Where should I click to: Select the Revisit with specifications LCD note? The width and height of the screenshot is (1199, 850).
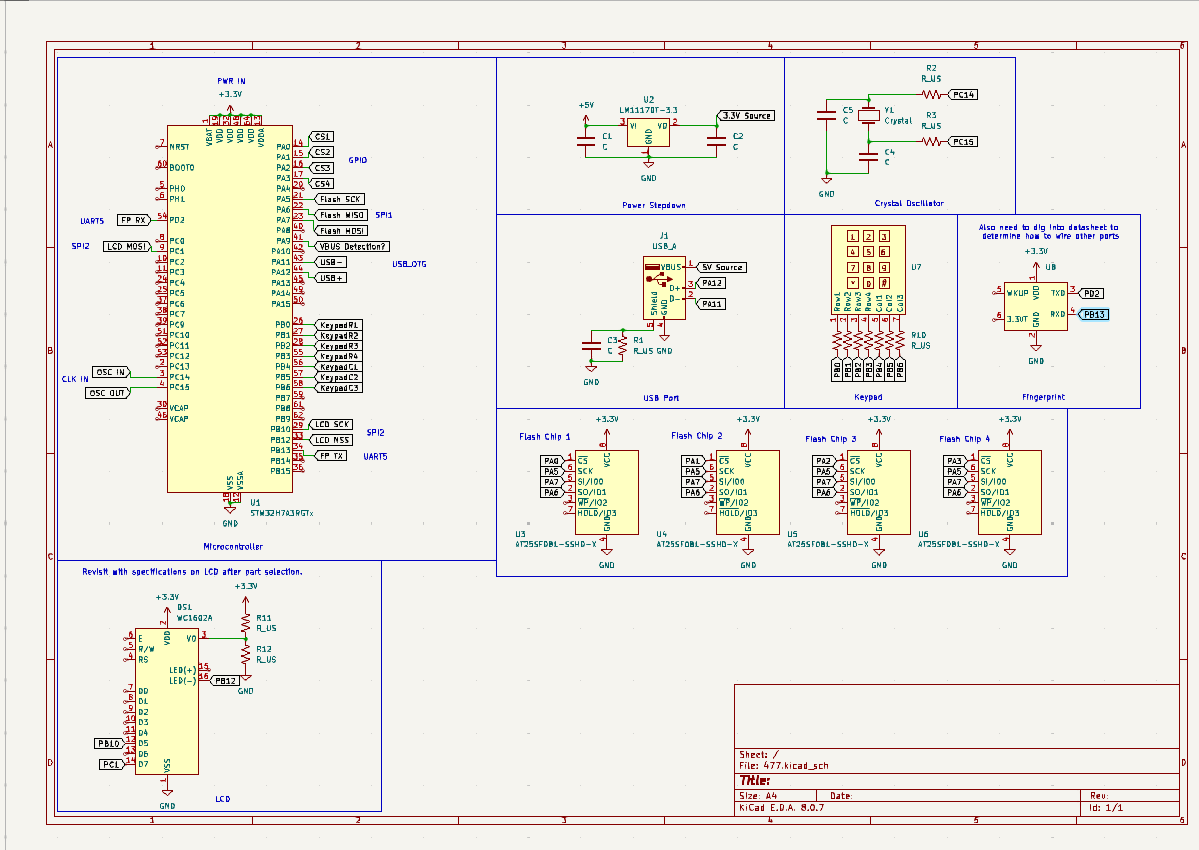[190, 573]
